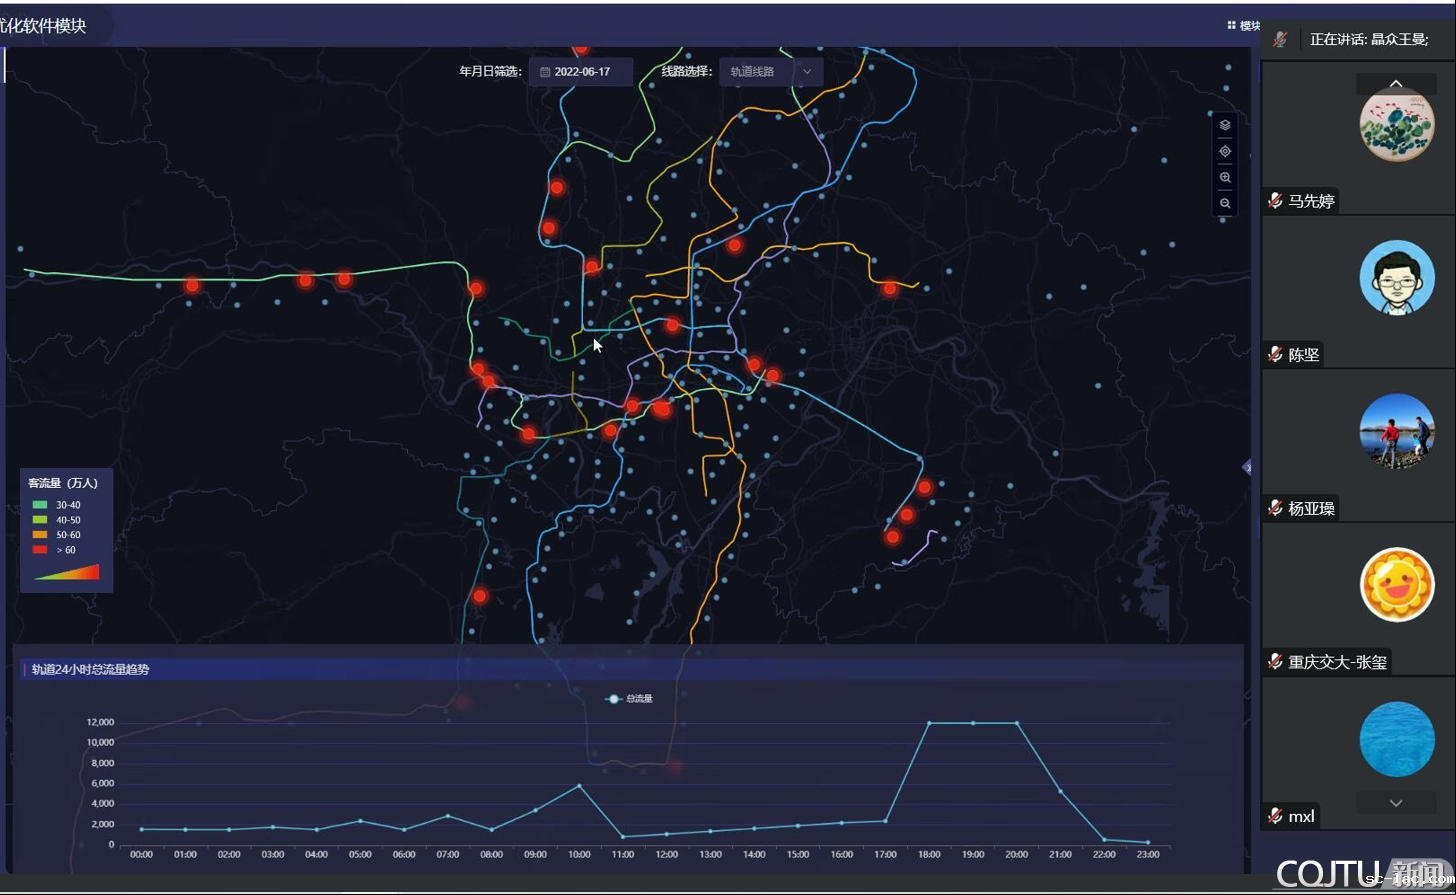Click the date field showing 2022-06-17
Viewport: 1456px width, 895px height.
point(582,72)
